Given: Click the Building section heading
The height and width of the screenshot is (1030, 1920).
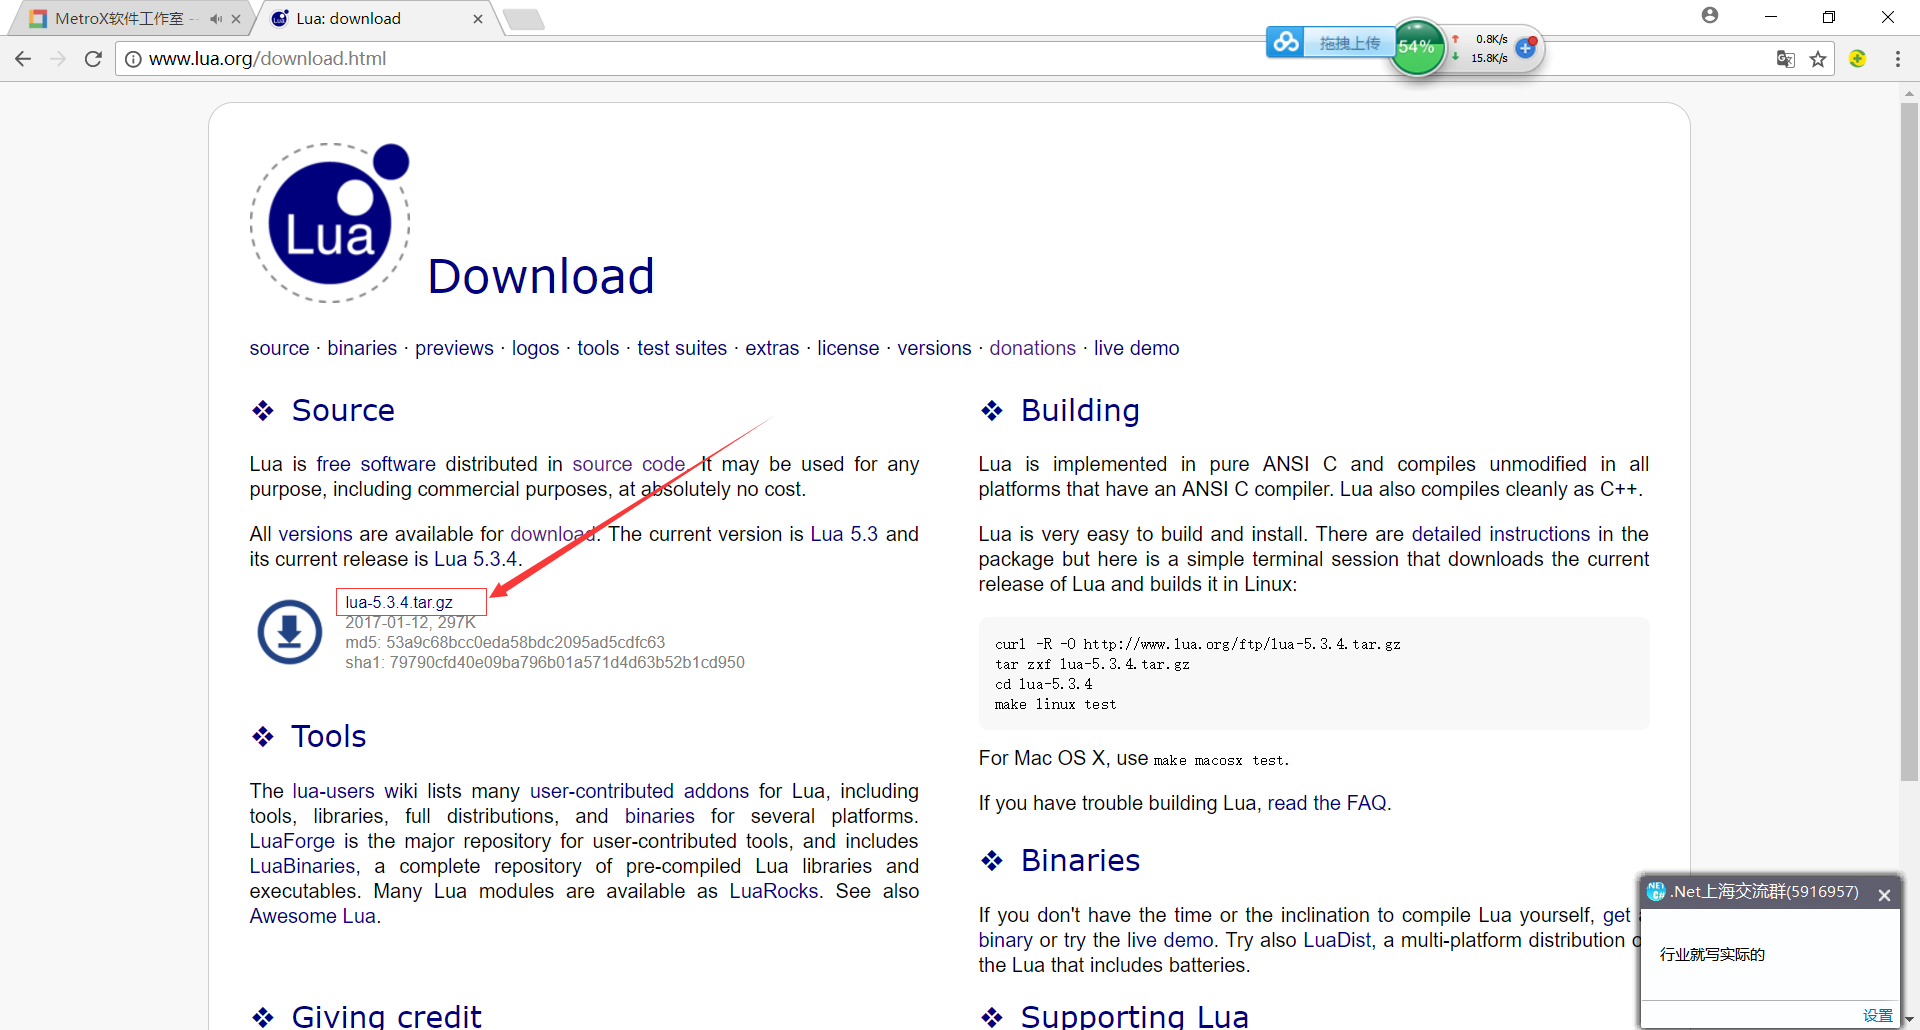Looking at the screenshot, I should point(1080,410).
